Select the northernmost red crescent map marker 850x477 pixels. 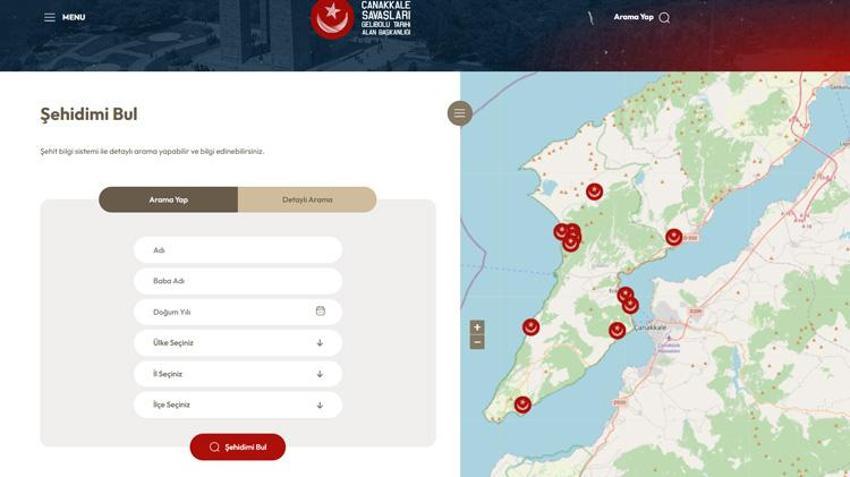pyautogui.click(x=595, y=191)
